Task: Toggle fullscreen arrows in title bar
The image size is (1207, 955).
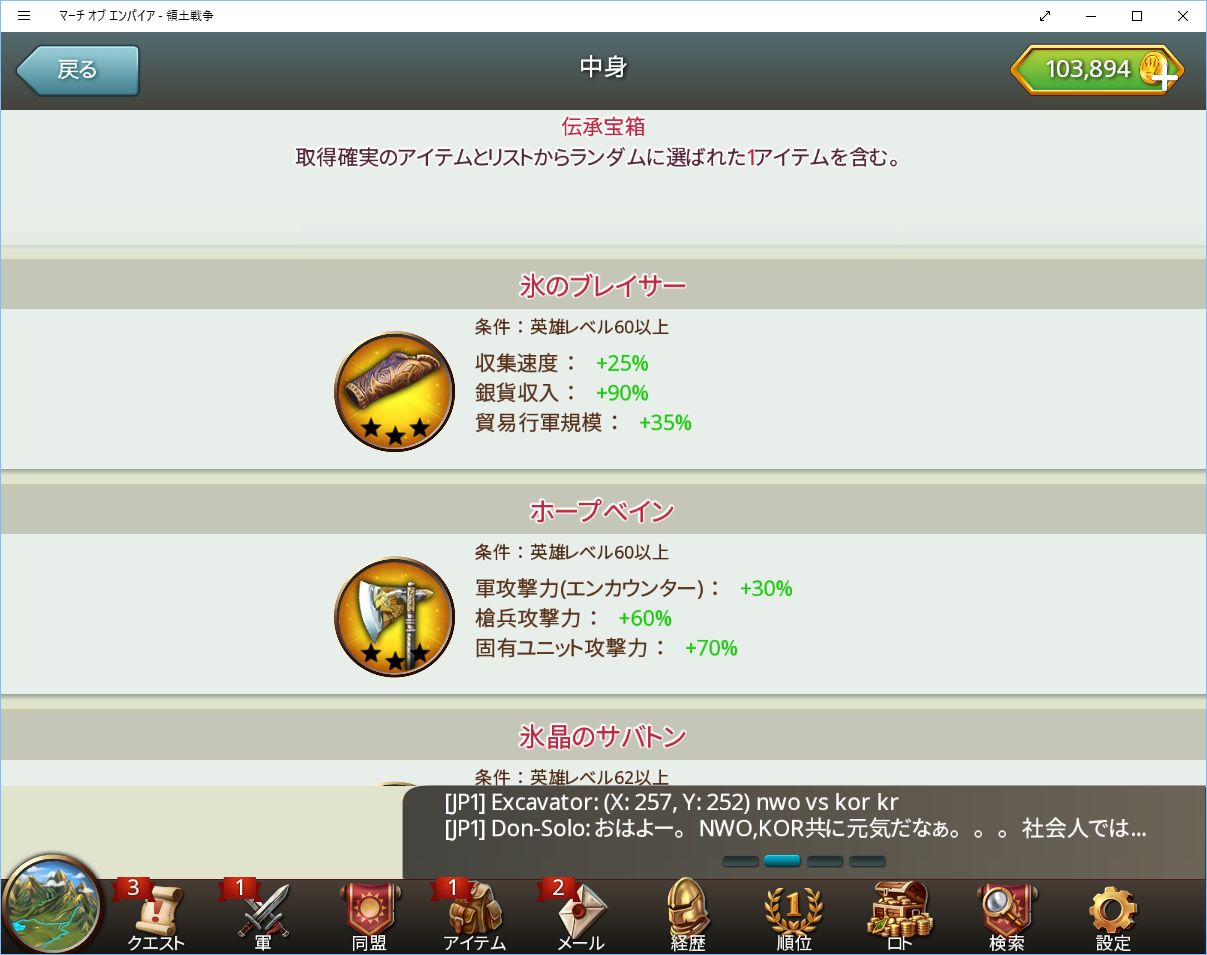Action: point(1045,16)
